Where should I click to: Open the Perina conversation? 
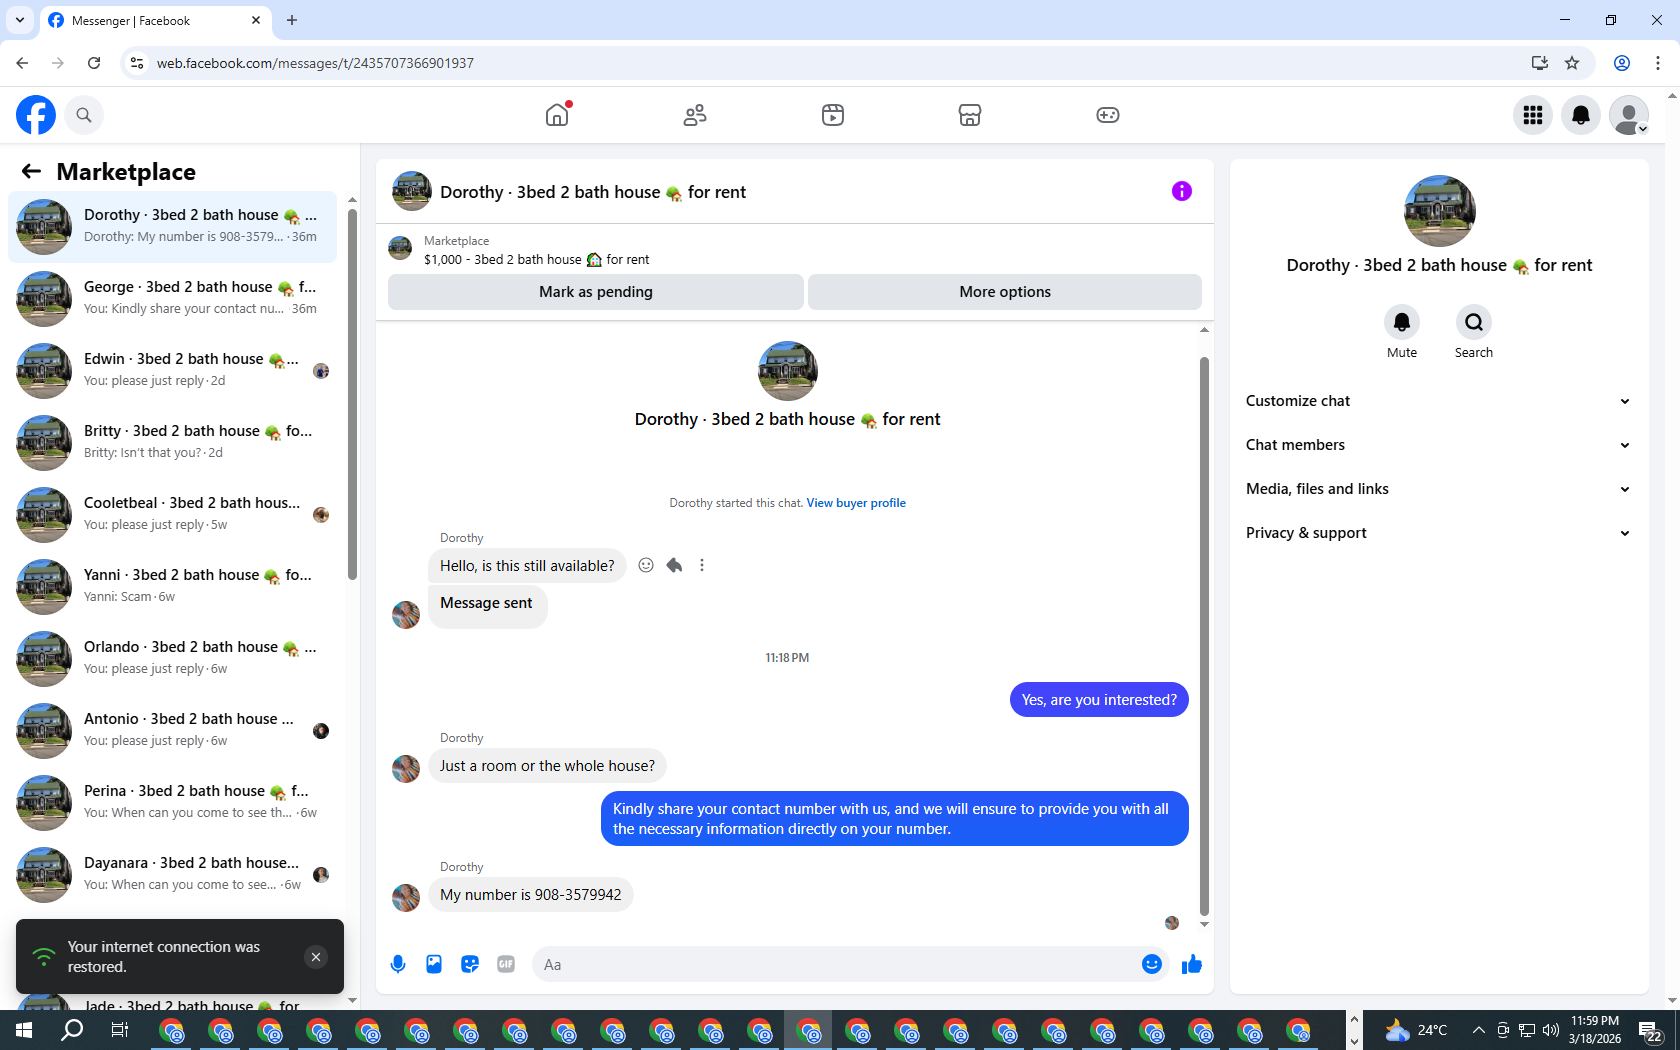point(173,803)
